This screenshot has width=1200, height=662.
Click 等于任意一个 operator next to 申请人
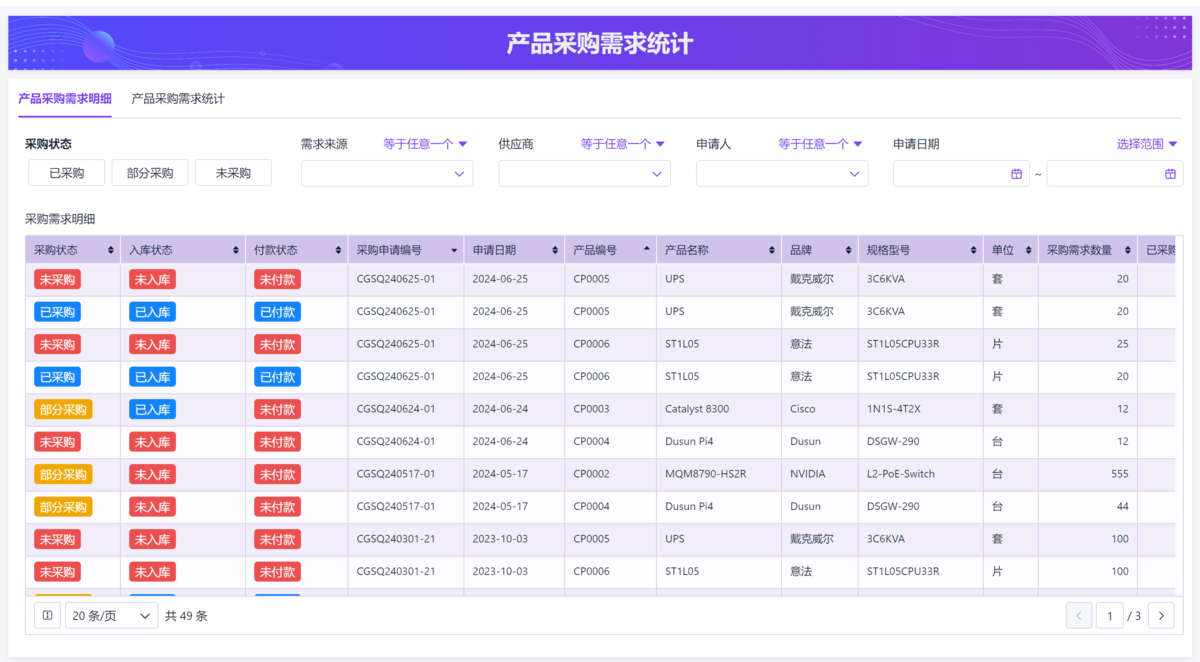pyautogui.click(x=820, y=144)
